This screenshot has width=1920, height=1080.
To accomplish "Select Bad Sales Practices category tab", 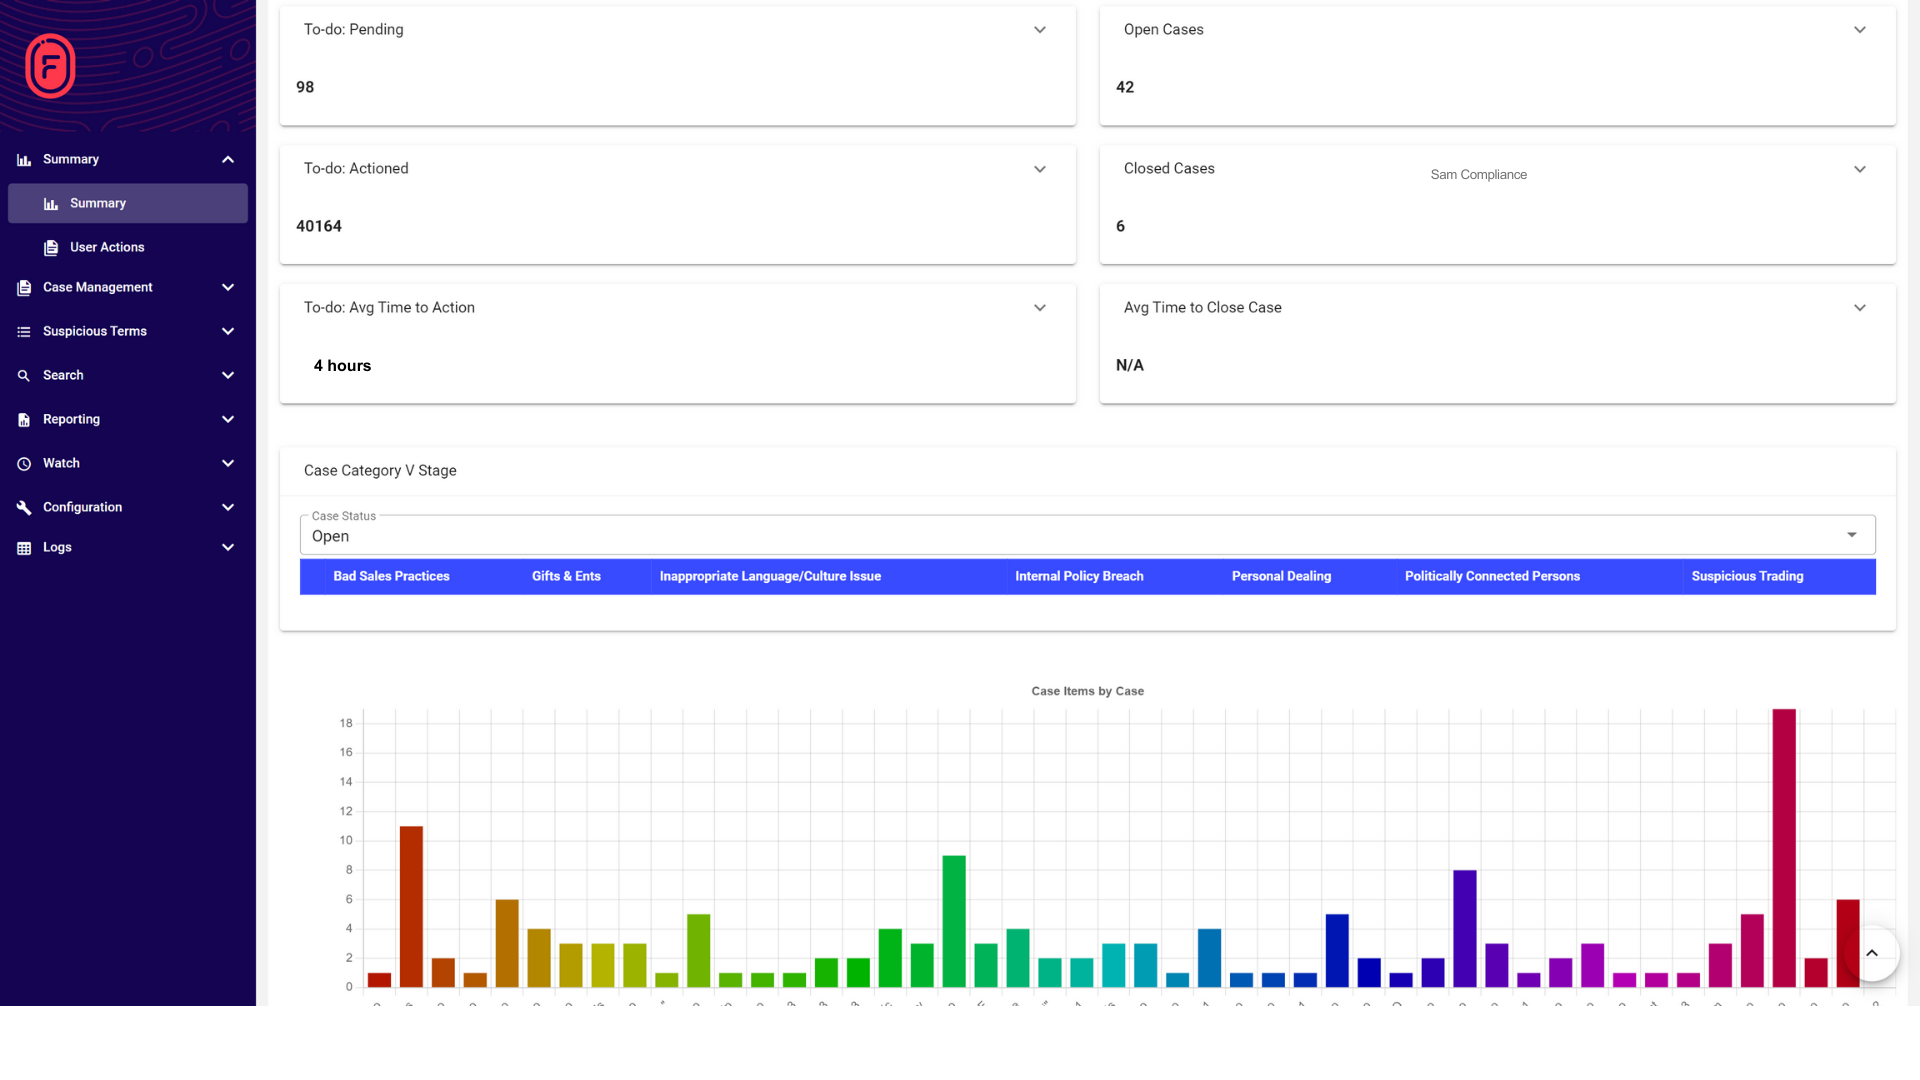I will (392, 576).
